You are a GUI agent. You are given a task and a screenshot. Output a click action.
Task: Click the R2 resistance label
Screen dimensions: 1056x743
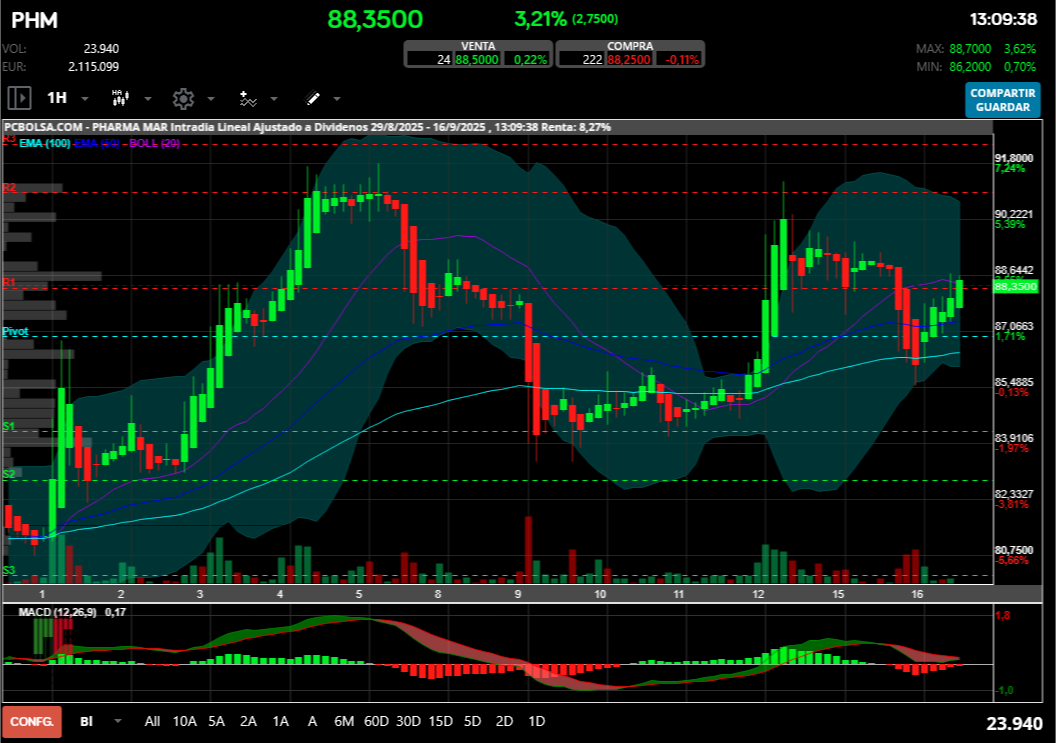pyautogui.click(x=9, y=187)
